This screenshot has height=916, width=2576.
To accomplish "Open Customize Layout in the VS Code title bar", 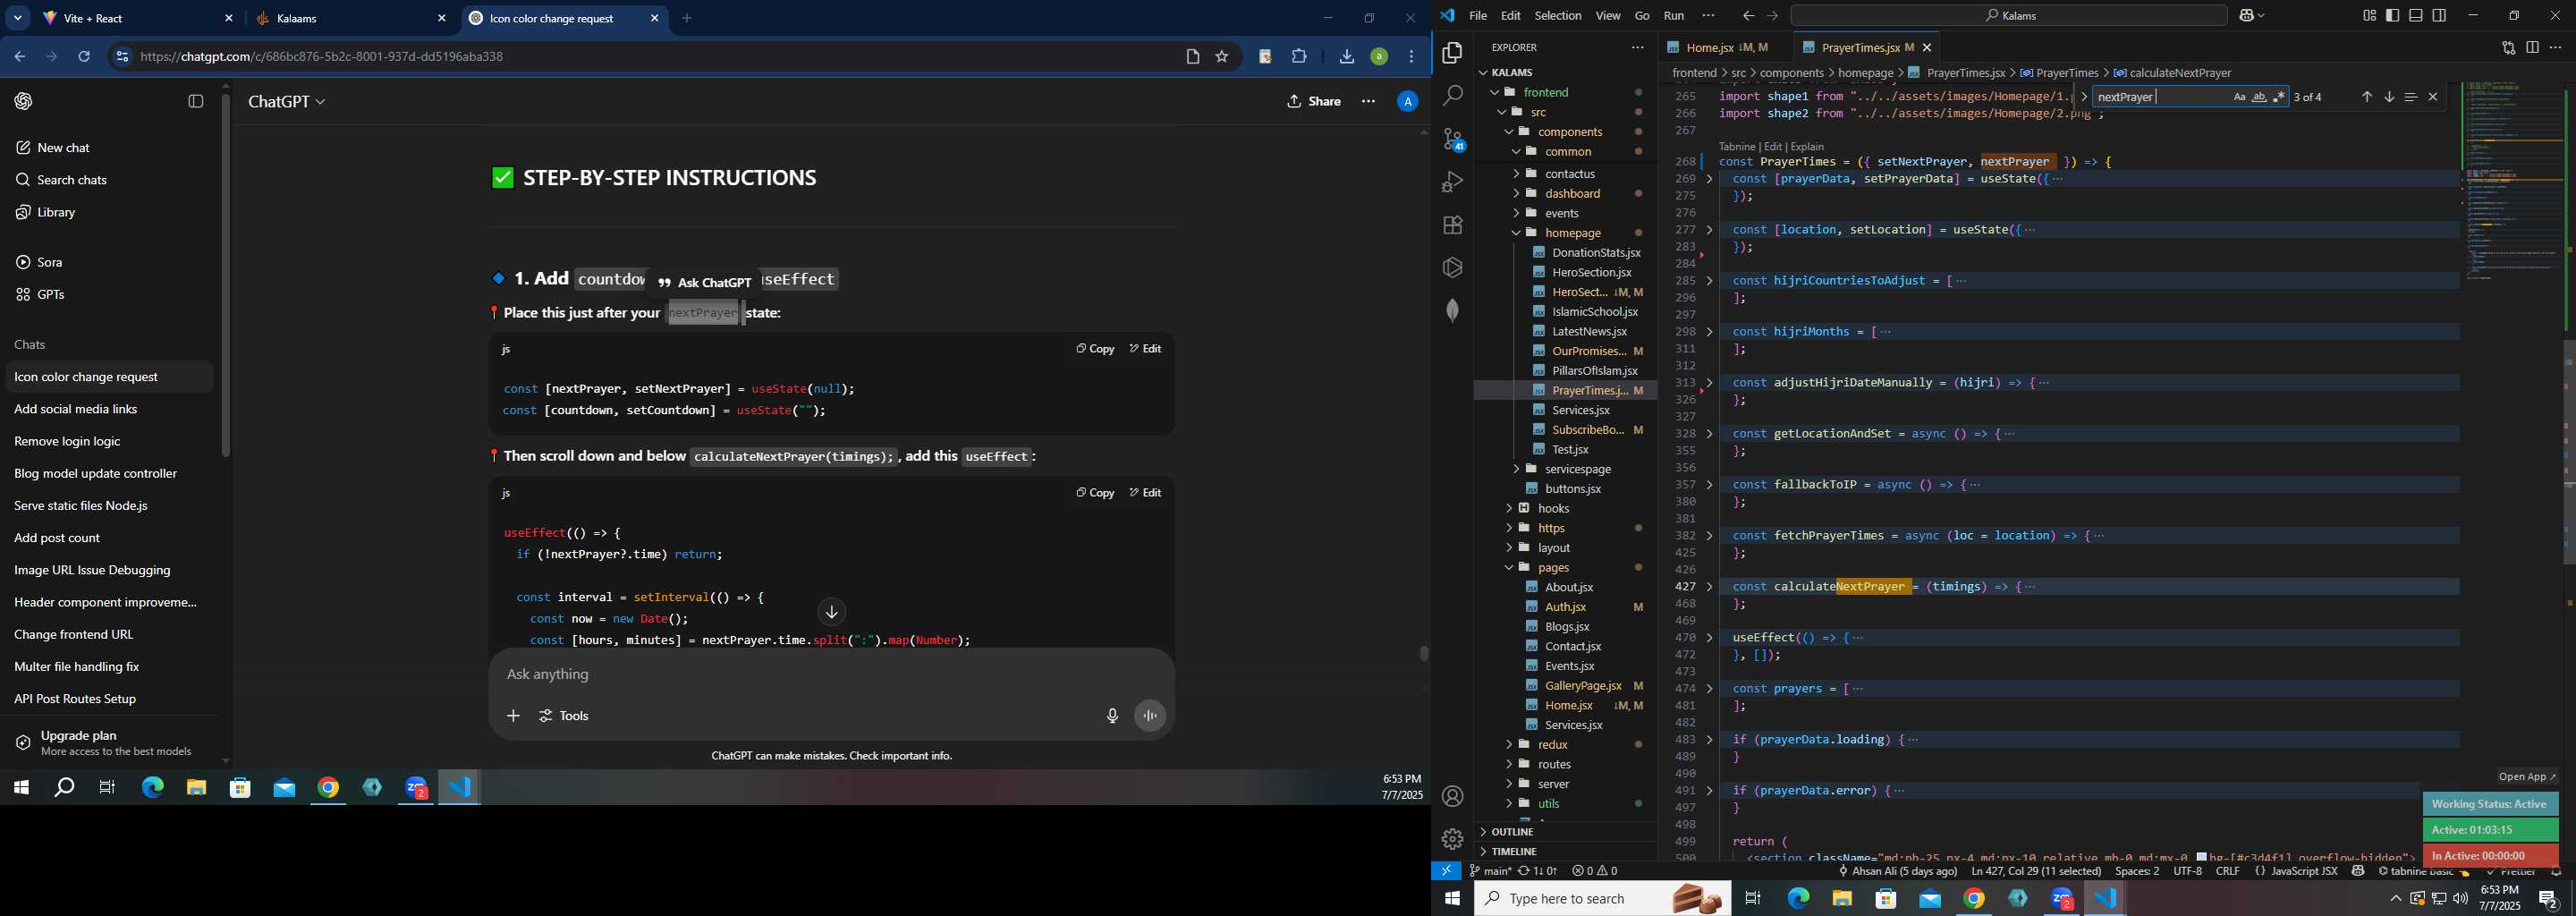I will pyautogui.click(x=2370, y=15).
